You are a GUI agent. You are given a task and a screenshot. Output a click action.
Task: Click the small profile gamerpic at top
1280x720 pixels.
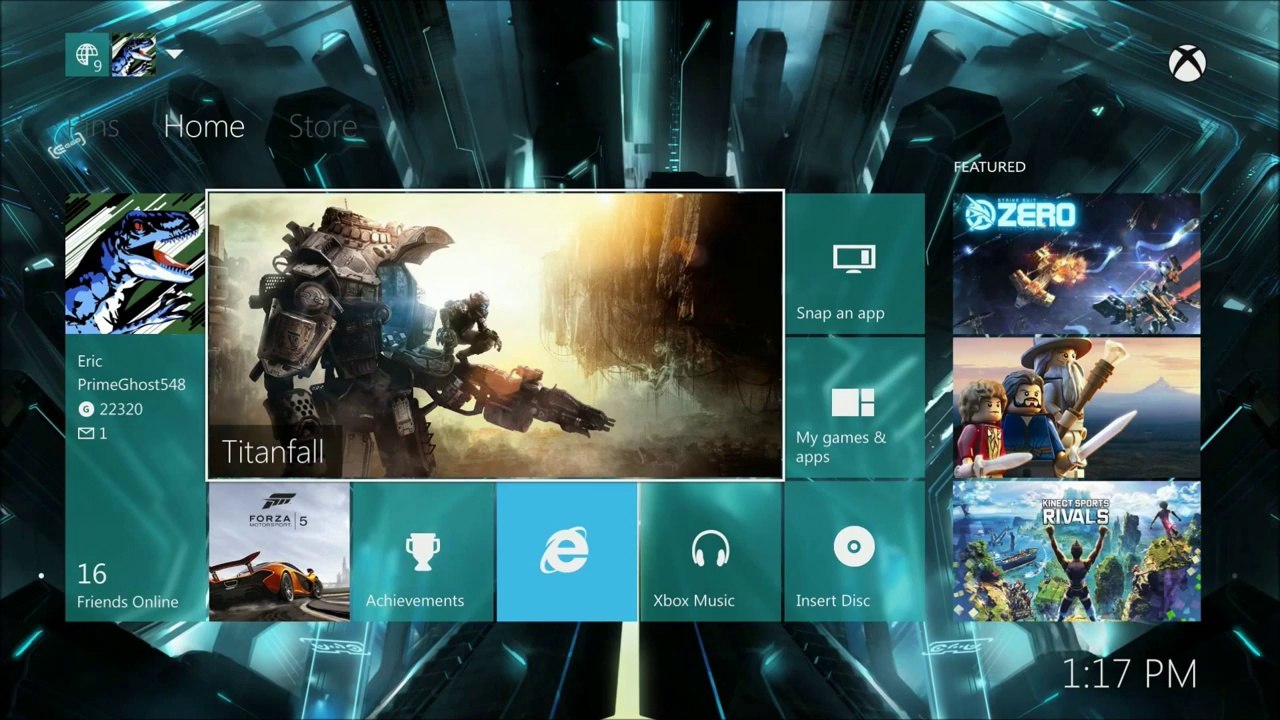[134, 54]
